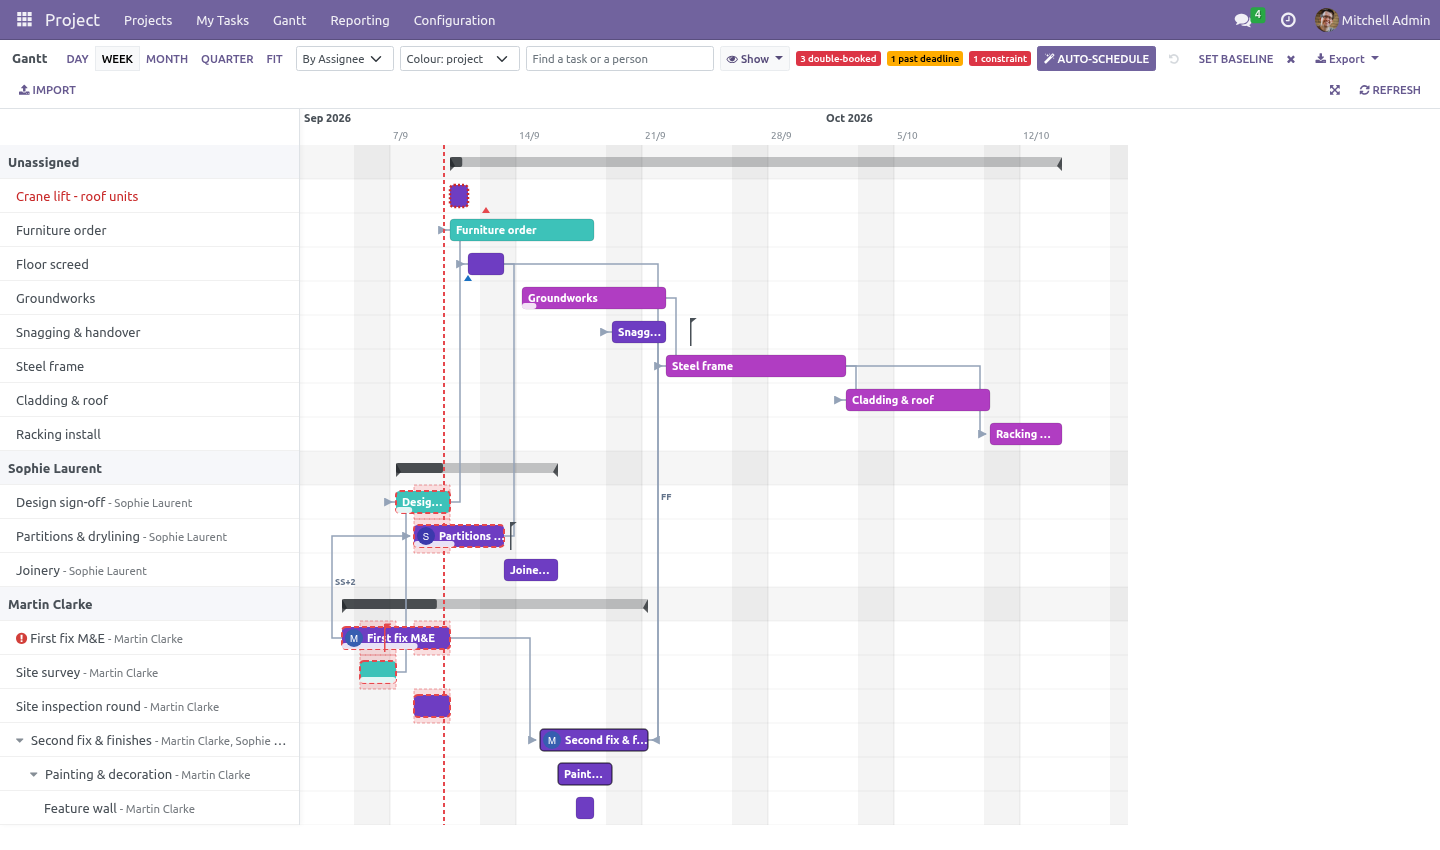Collapse the Painting & decoration row
This screenshot has width=1440, height=850.
point(34,775)
